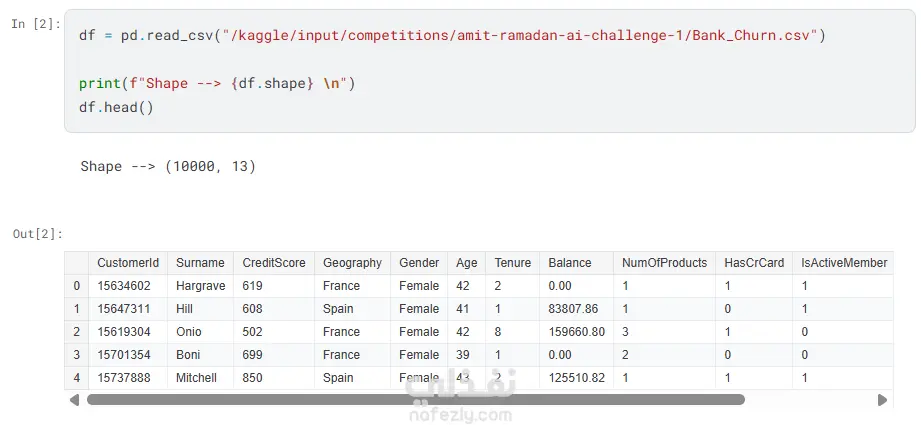Click the Shape output text line

coord(168,167)
